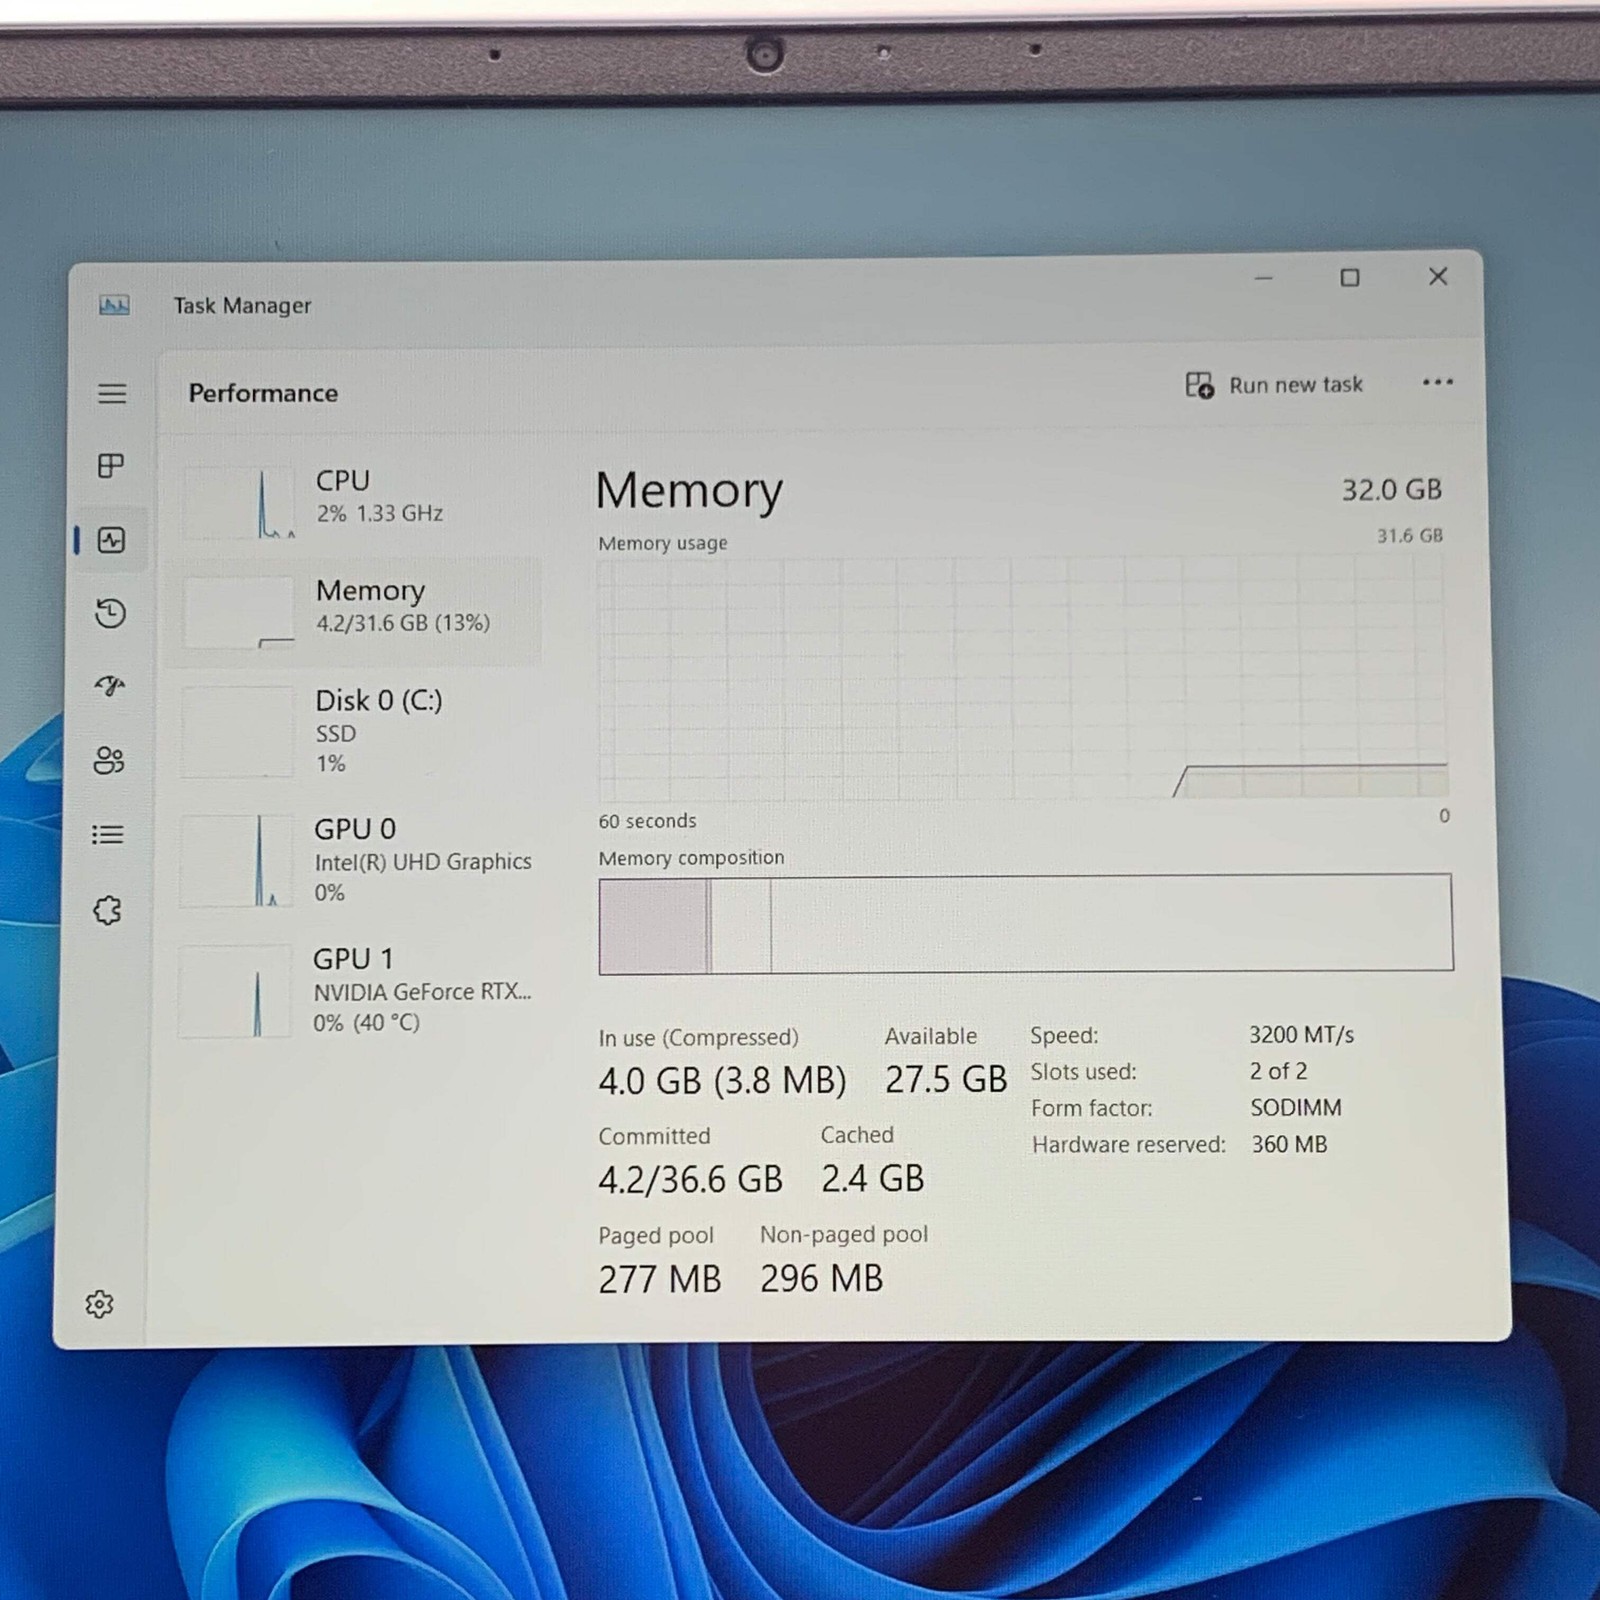Click the SODIMM form factor value

tap(1296, 1108)
